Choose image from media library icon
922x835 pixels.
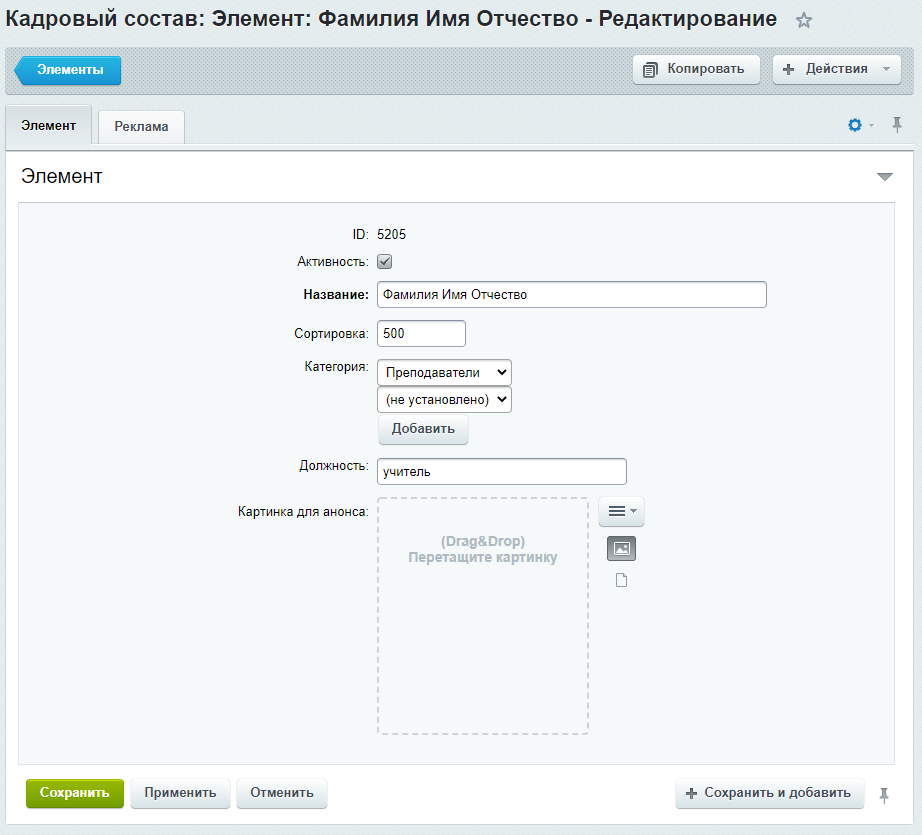coord(622,549)
